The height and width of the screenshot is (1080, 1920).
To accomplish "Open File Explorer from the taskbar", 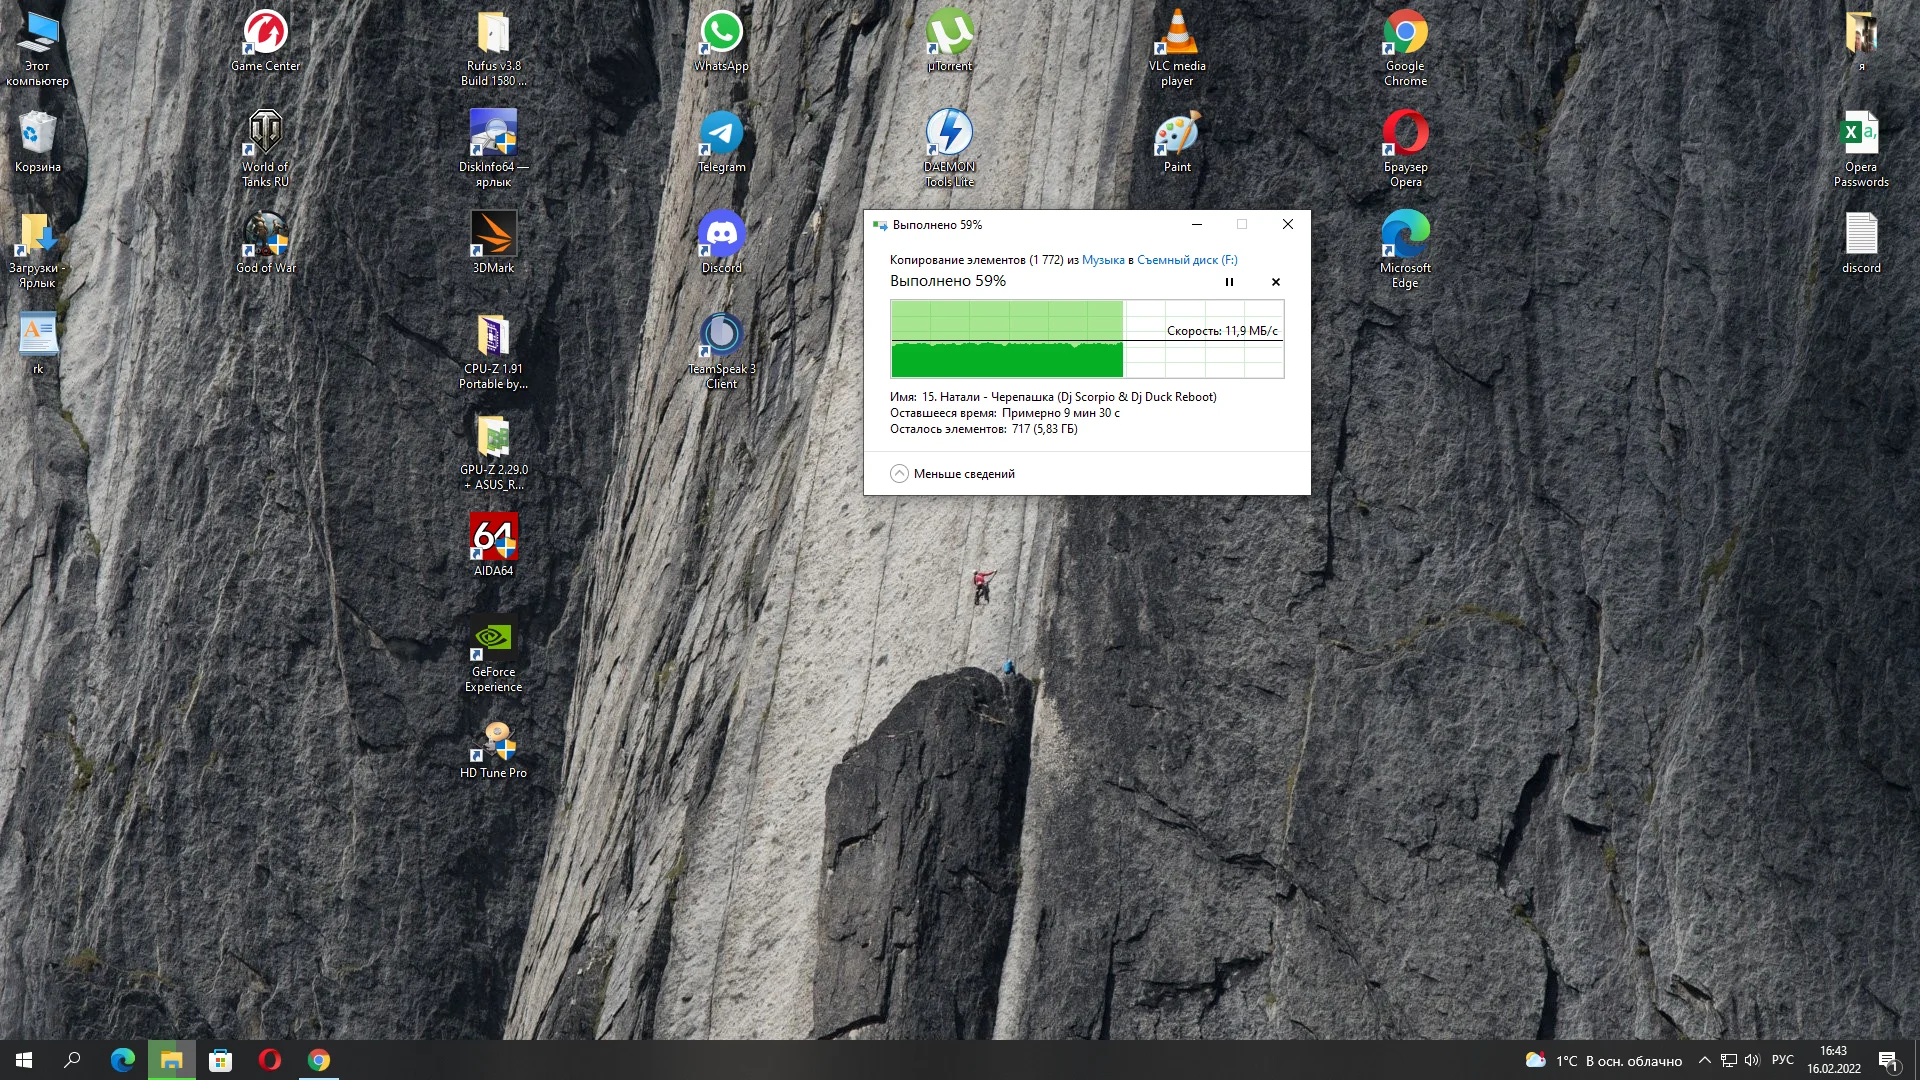I will tap(171, 1060).
